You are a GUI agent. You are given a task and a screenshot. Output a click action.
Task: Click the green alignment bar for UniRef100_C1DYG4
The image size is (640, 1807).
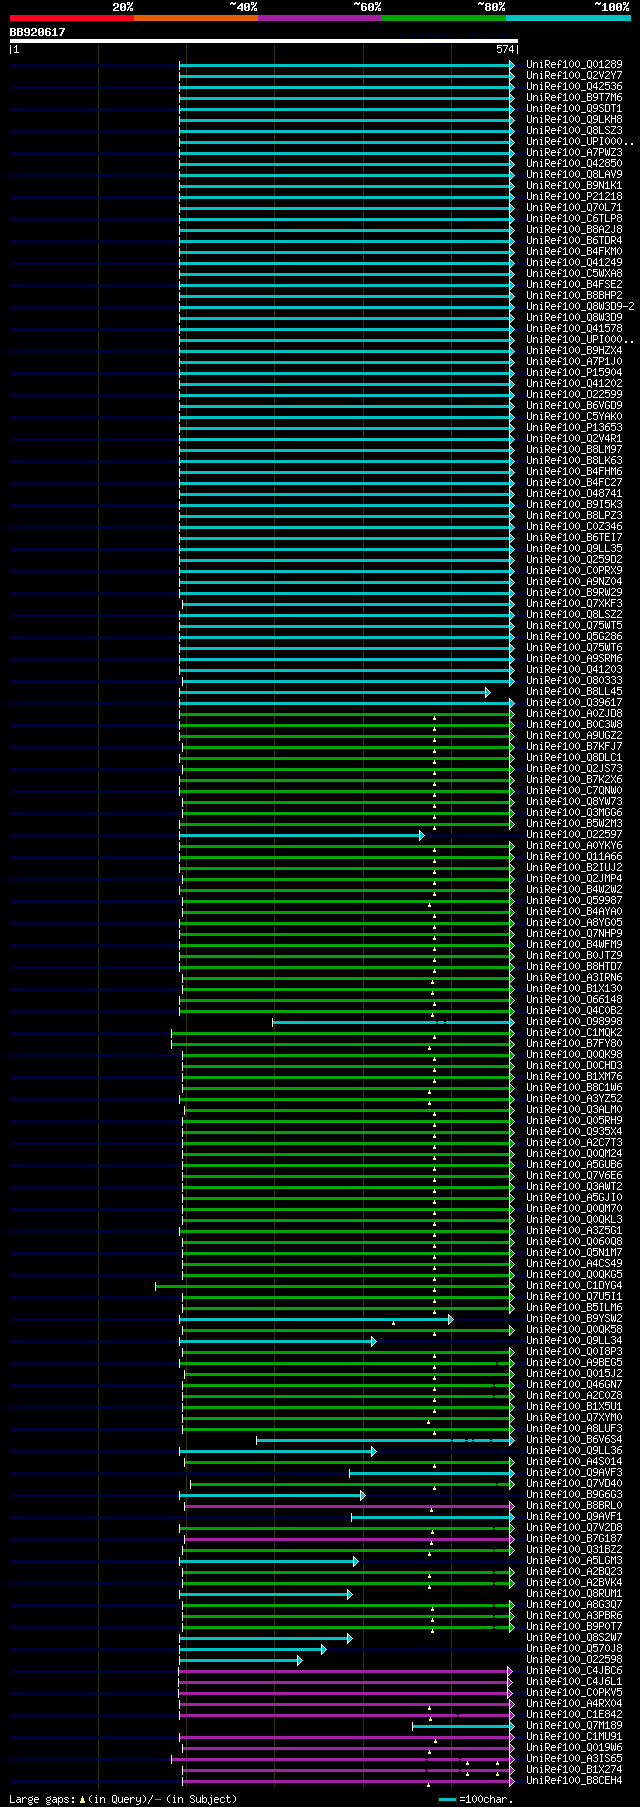click(x=335, y=1286)
